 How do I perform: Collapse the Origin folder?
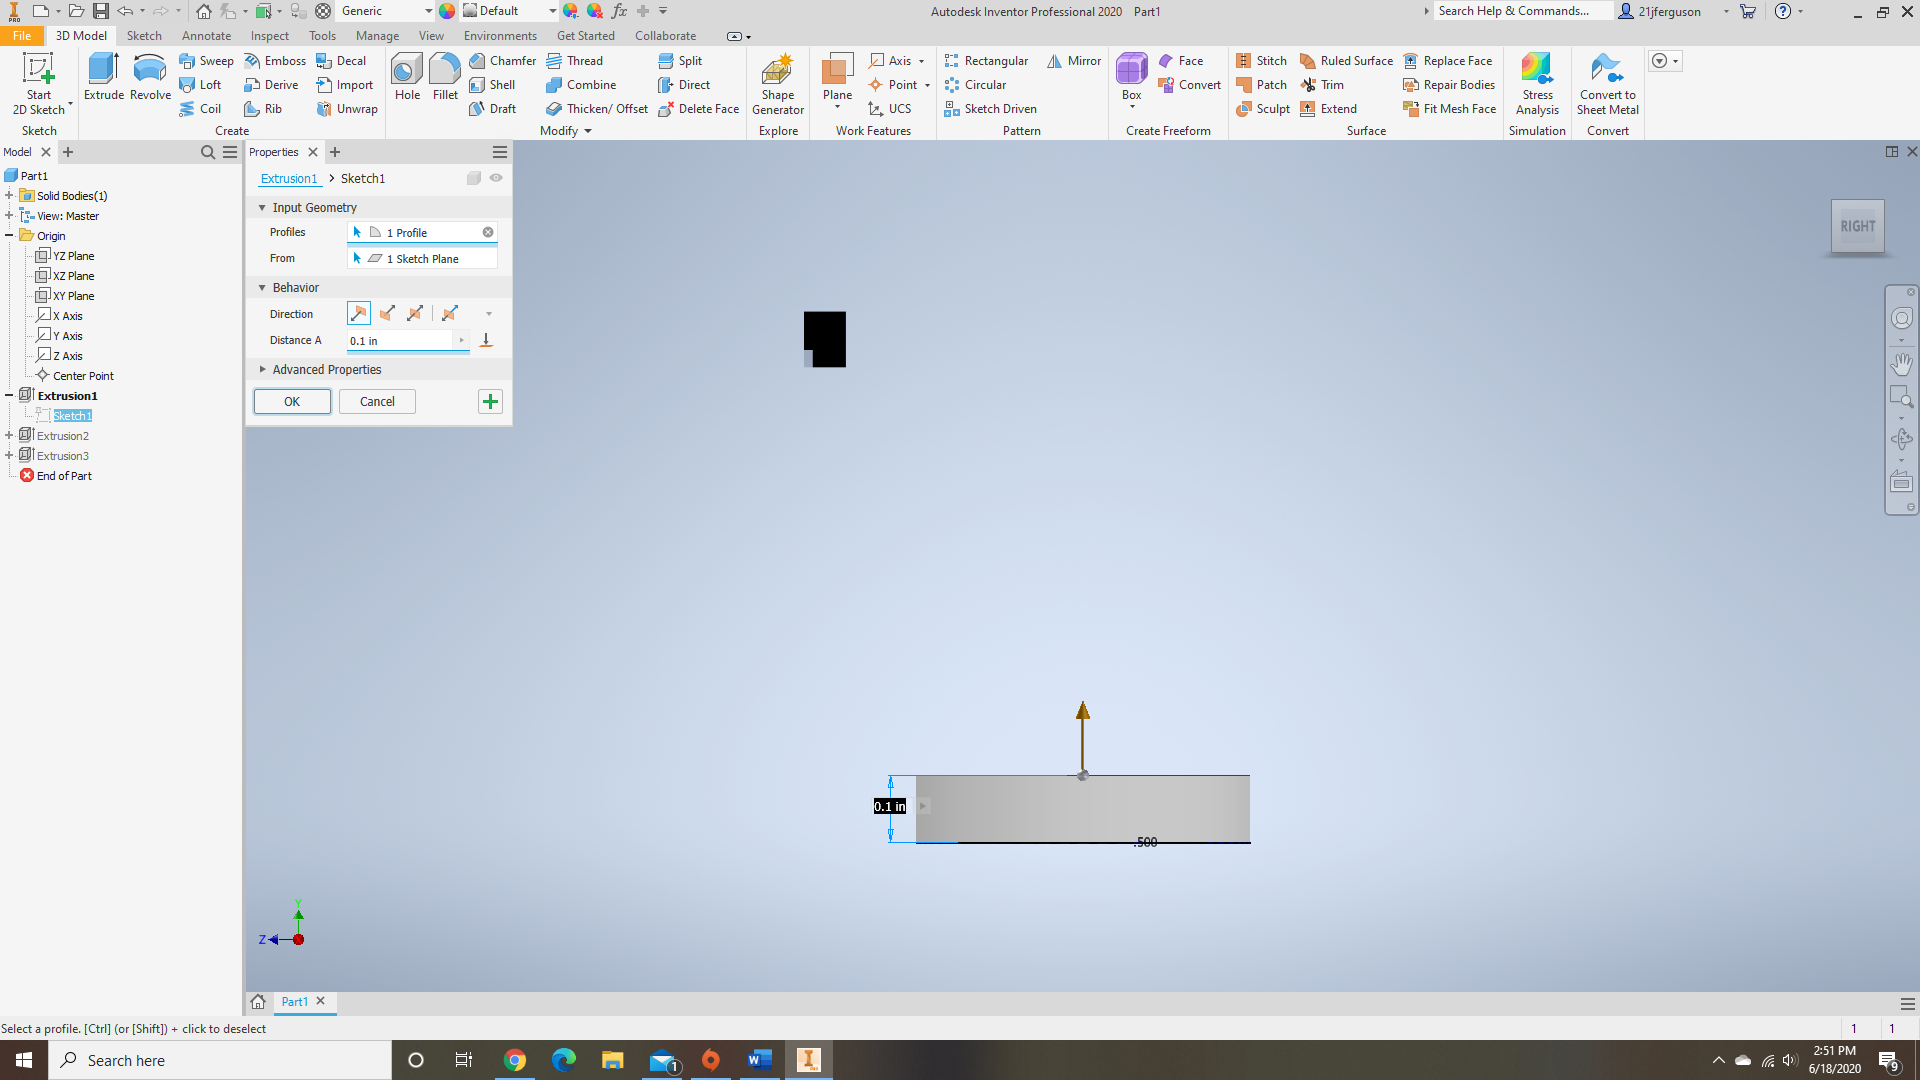pos(9,236)
